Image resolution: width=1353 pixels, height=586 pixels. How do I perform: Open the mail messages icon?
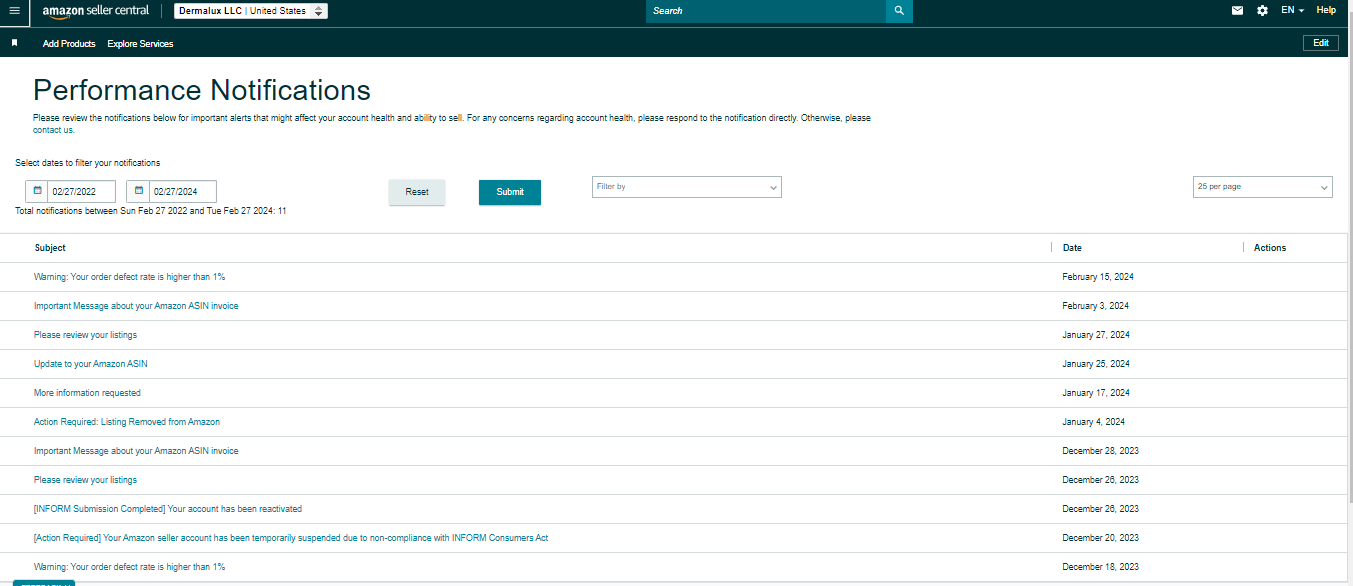click(x=1237, y=11)
